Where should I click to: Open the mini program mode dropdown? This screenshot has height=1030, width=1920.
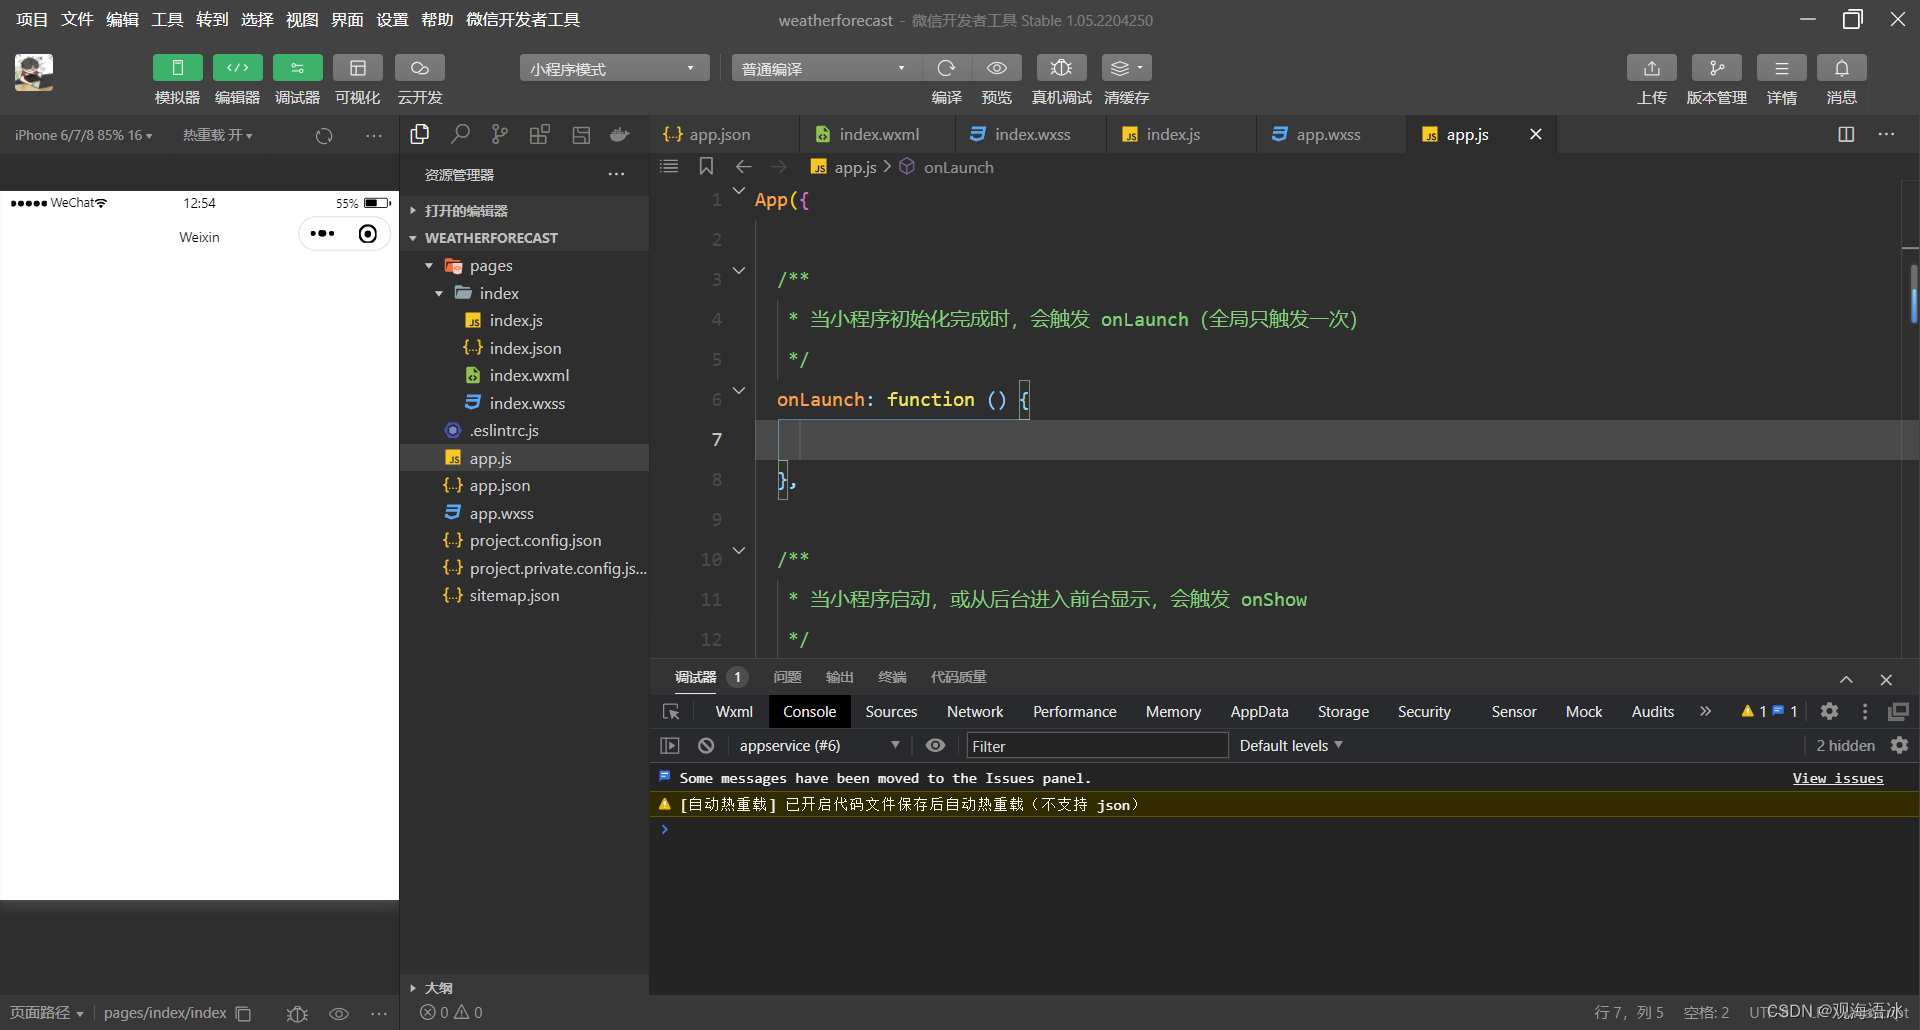614,68
